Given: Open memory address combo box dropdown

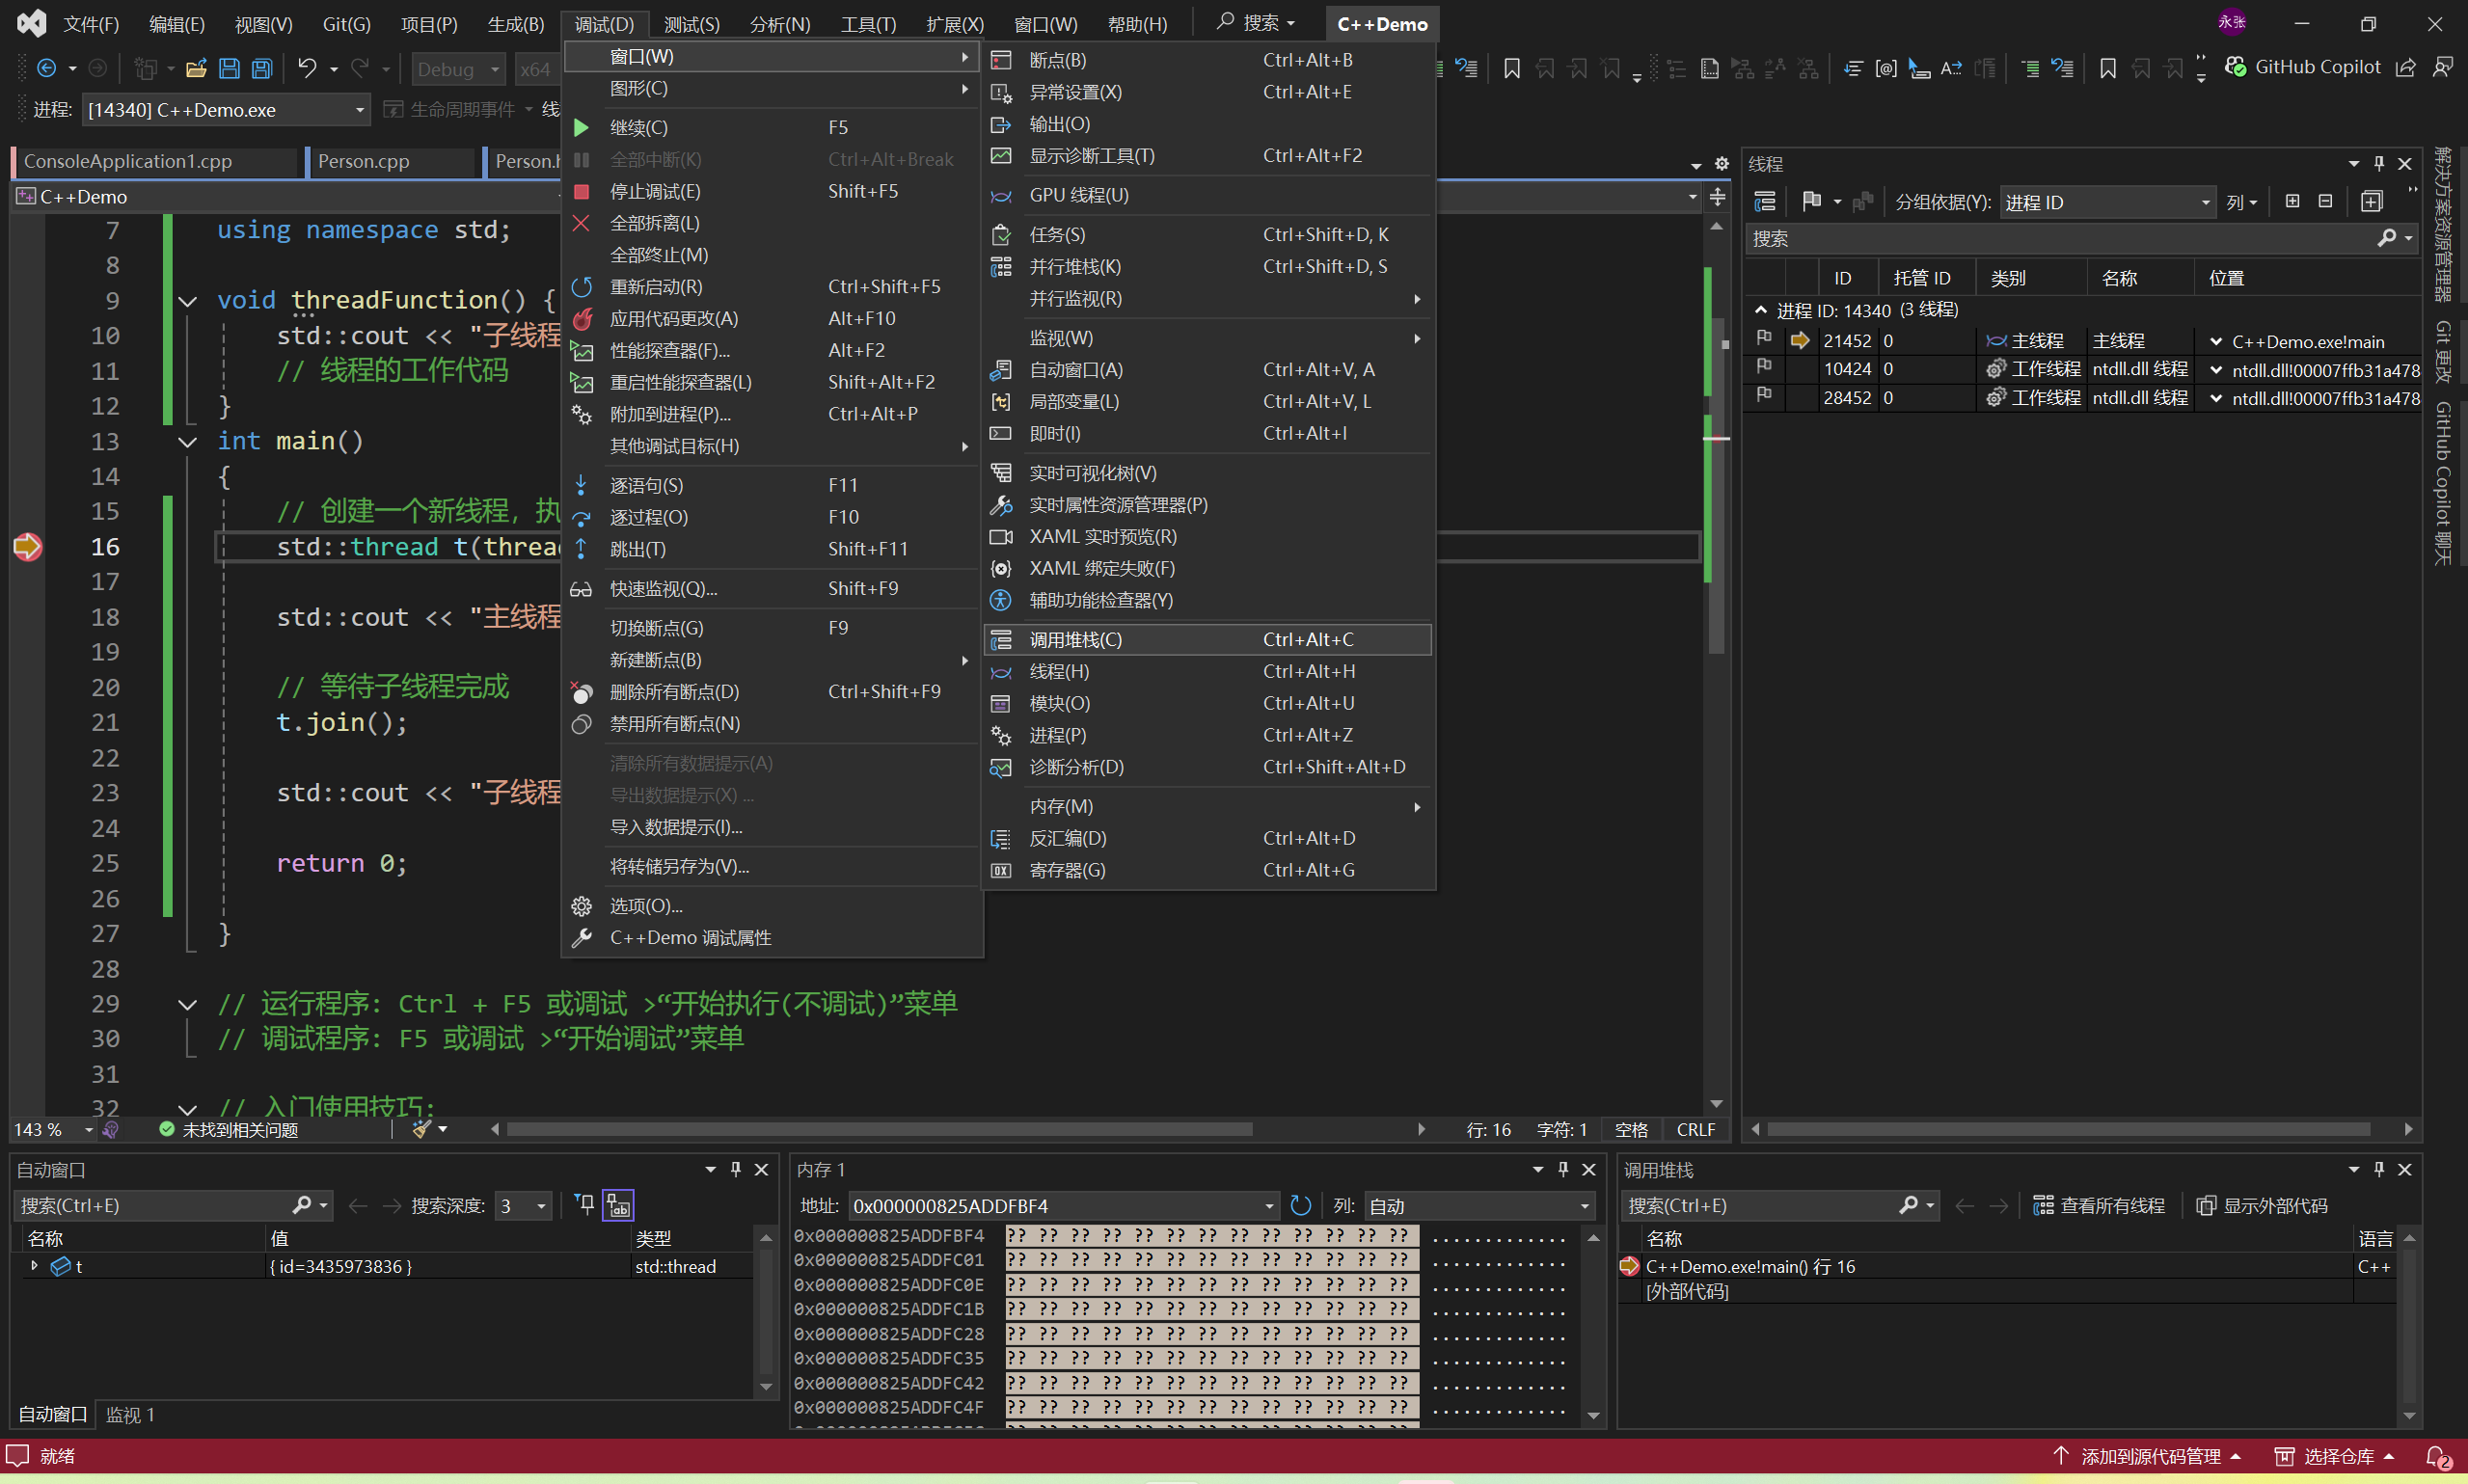Looking at the screenshot, I should click(x=1269, y=1206).
